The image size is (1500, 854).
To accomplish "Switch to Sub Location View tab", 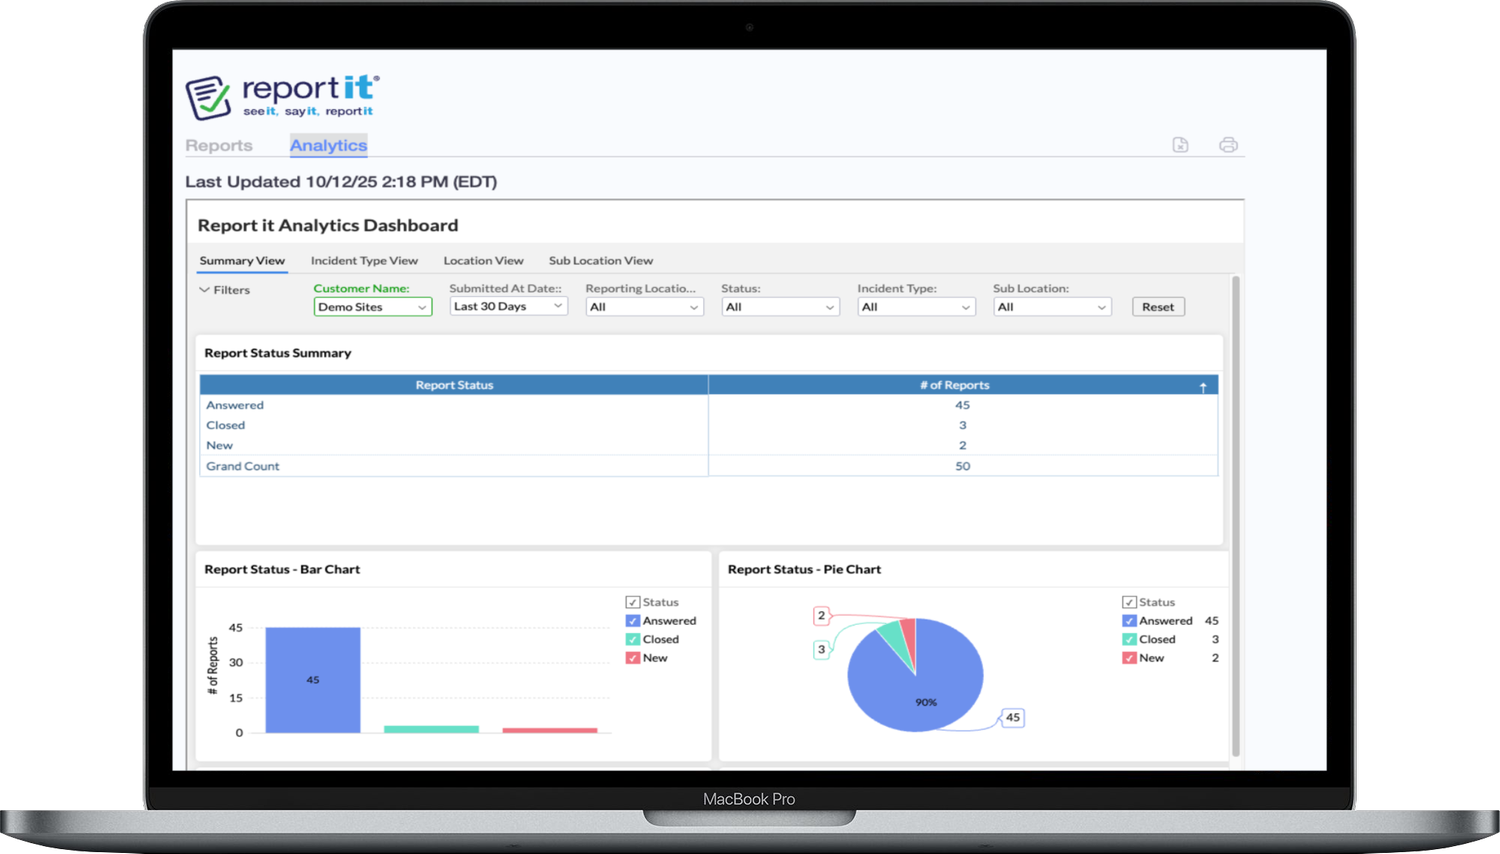I will tap(601, 261).
